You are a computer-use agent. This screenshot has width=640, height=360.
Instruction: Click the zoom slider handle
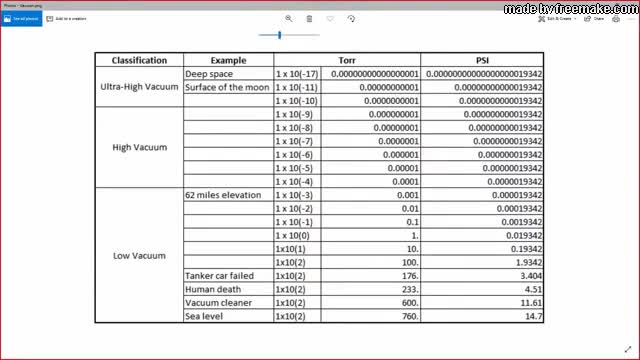tap(280, 35)
